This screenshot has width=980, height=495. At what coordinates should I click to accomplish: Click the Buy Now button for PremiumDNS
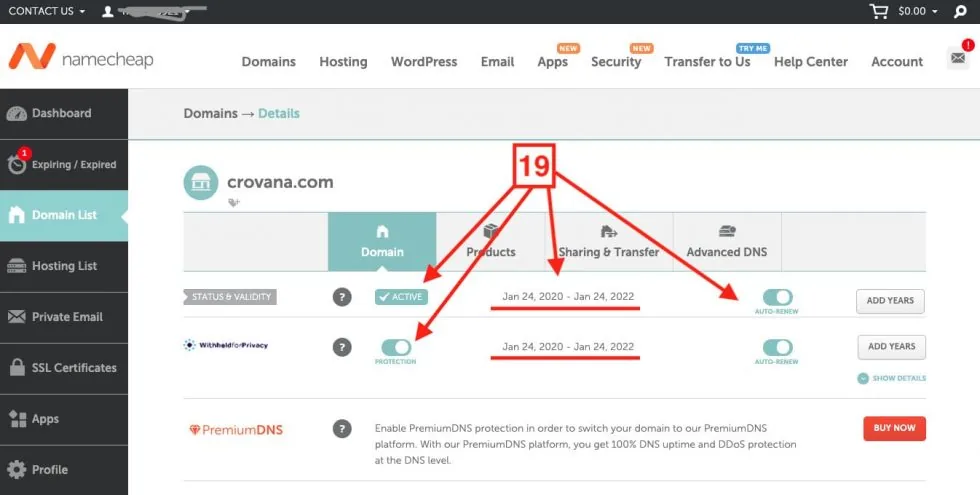894,429
